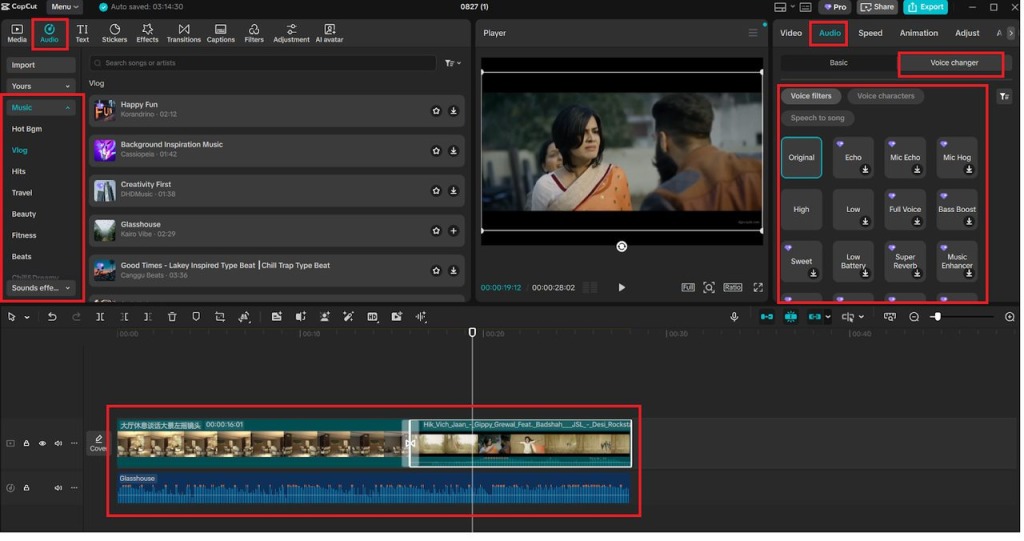Toggle visibility eye of video track
The width and height of the screenshot is (1024, 541).
coord(42,443)
